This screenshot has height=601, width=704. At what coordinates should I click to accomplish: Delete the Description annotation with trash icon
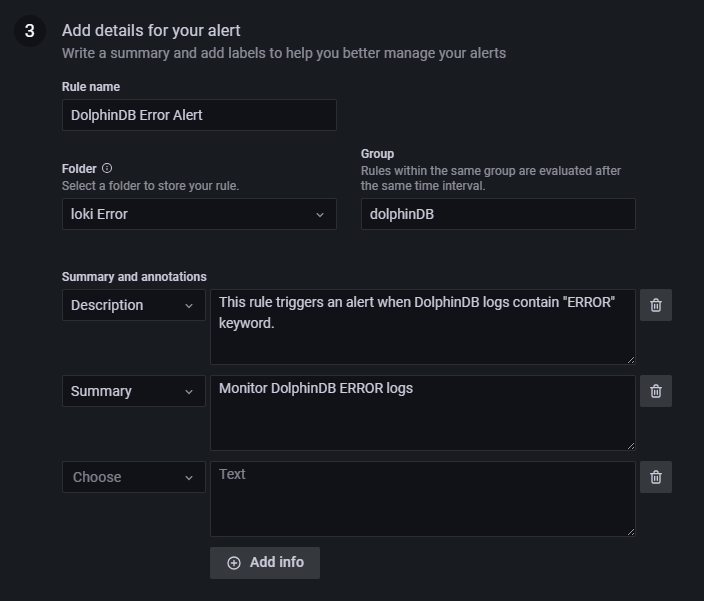655,305
